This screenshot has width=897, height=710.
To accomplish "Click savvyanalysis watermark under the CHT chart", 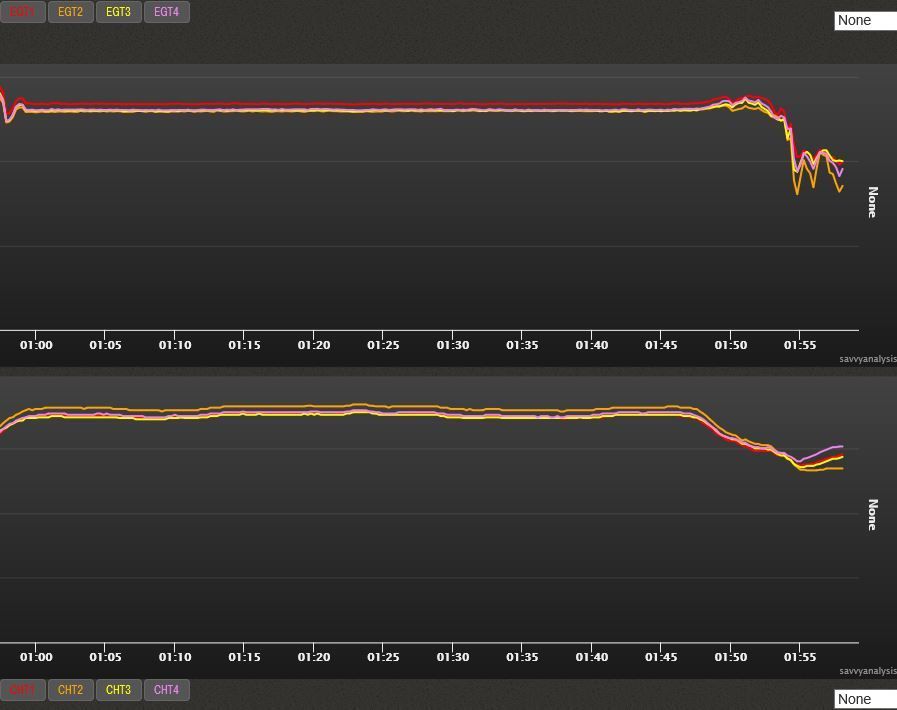I will tap(867, 671).
